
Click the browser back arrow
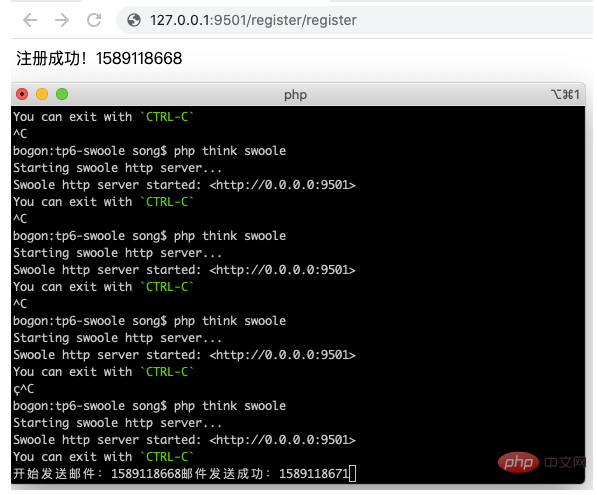coord(30,20)
